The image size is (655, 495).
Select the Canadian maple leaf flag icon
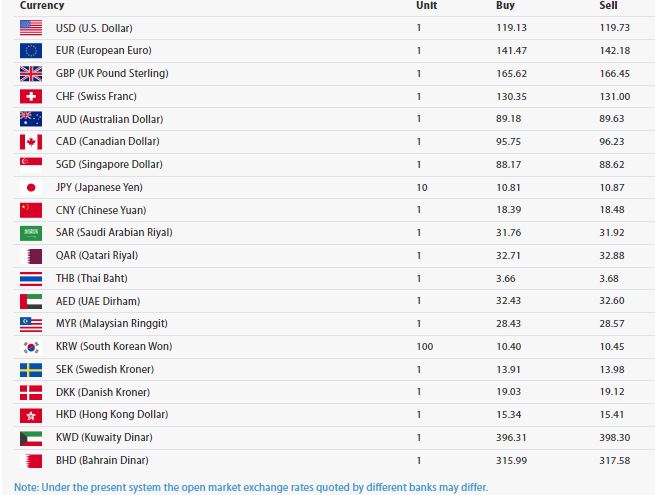pyautogui.click(x=31, y=142)
